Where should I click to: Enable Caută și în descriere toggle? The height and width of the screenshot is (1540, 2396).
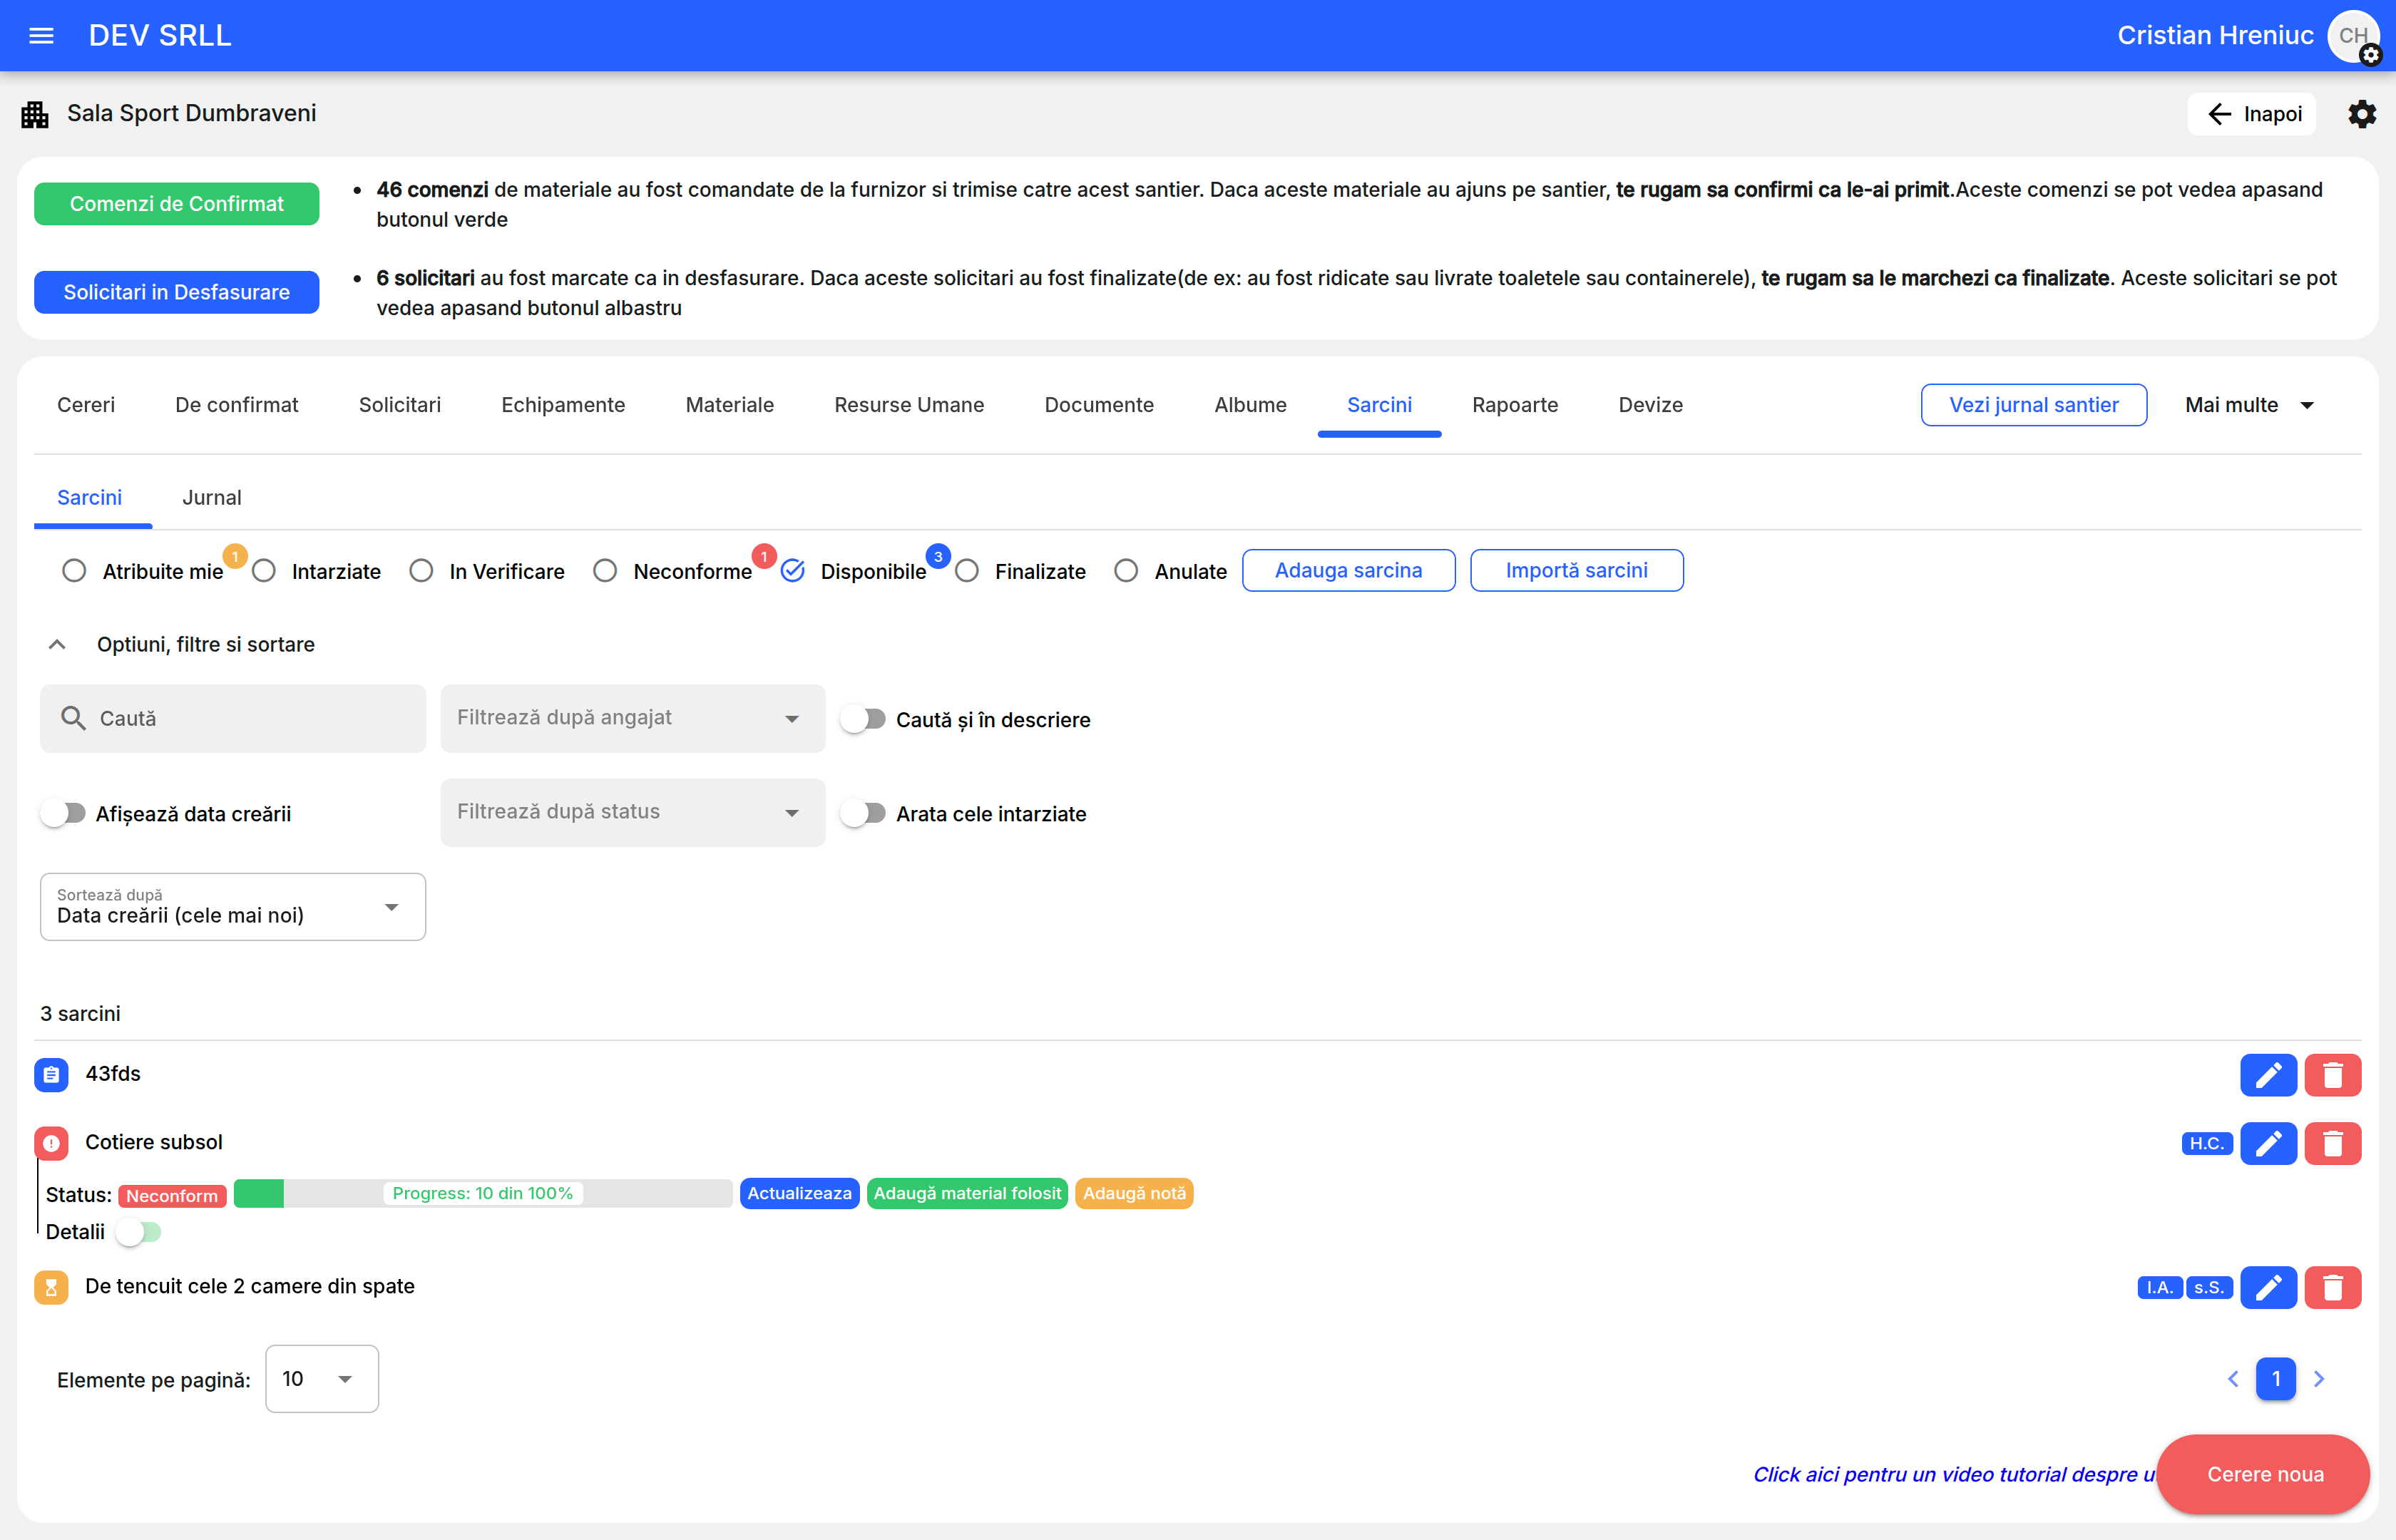tap(864, 719)
